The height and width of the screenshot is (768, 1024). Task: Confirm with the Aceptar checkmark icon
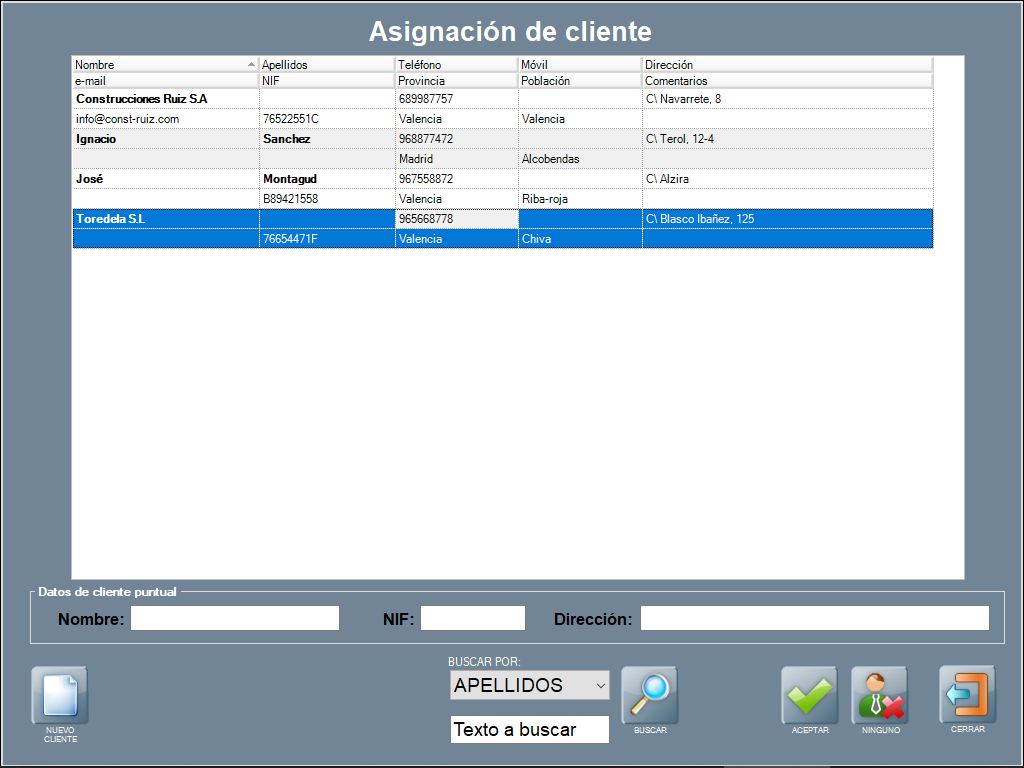[809, 694]
